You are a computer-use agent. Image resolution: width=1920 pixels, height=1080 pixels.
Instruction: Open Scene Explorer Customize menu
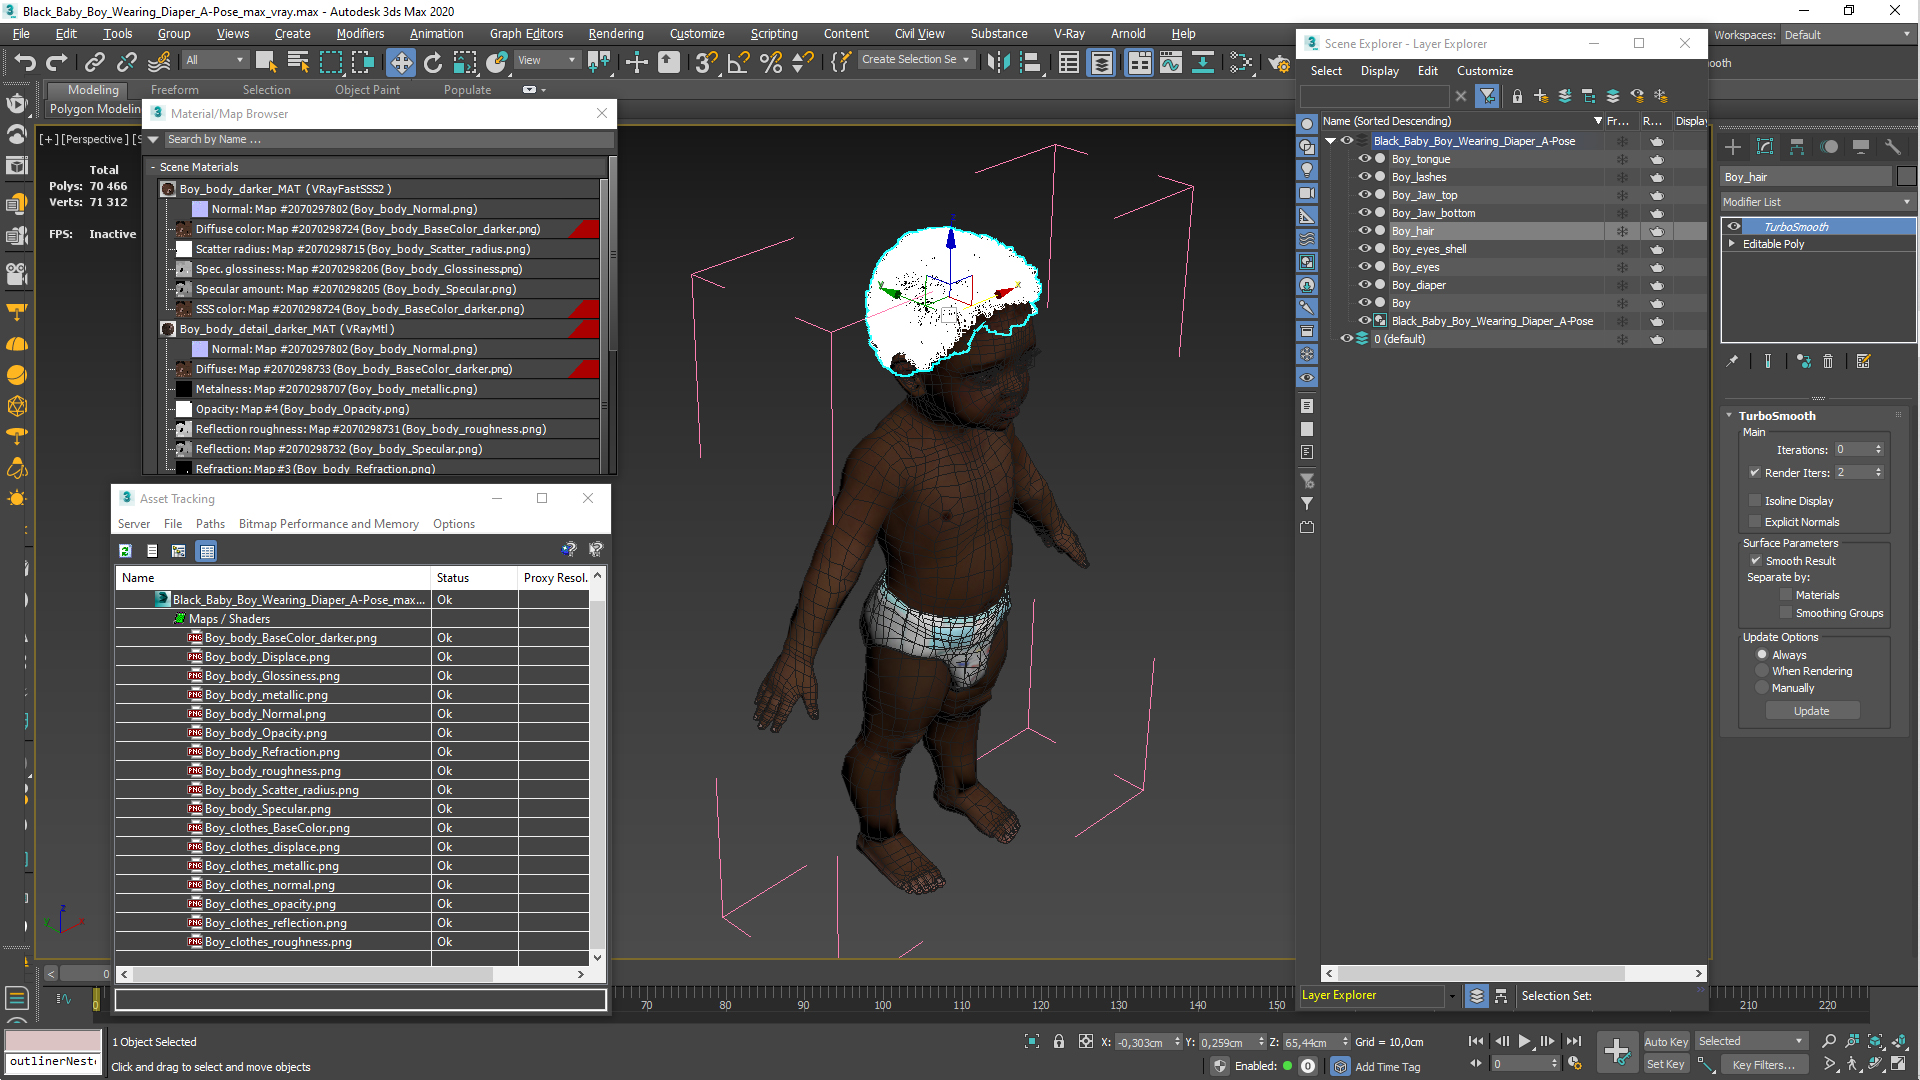click(x=1484, y=71)
